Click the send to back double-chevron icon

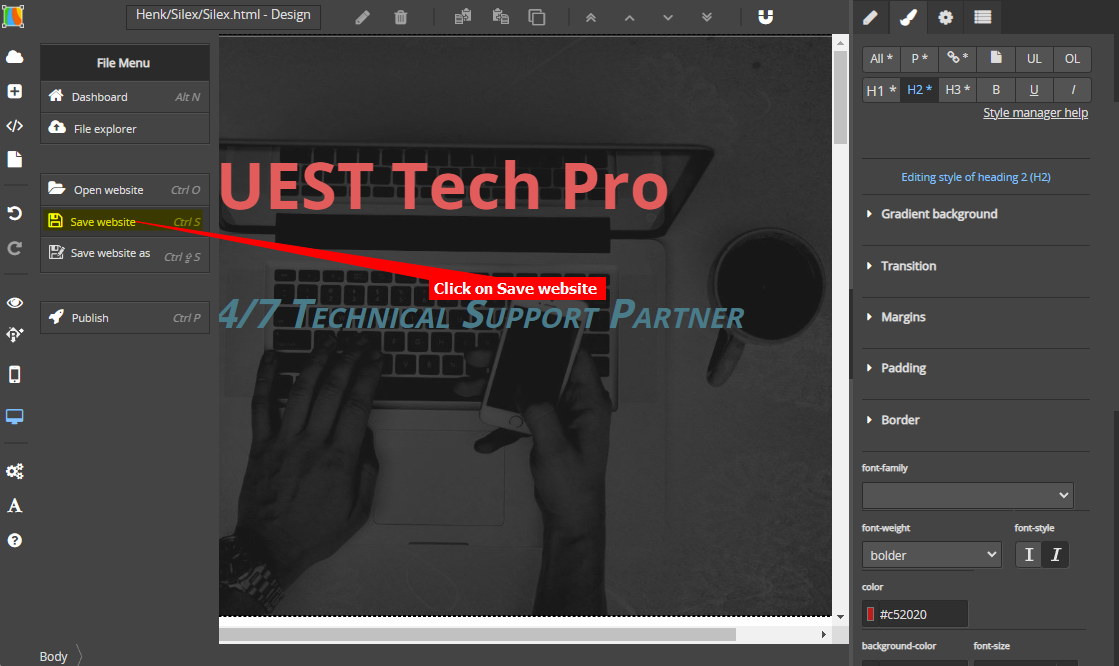pyautogui.click(x=707, y=18)
